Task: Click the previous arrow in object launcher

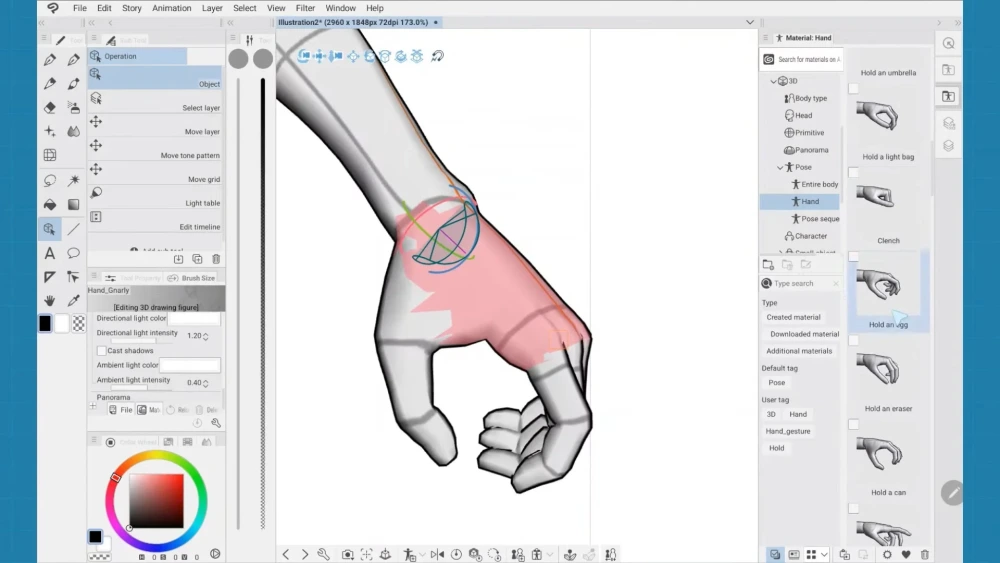Action: click(x=286, y=554)
